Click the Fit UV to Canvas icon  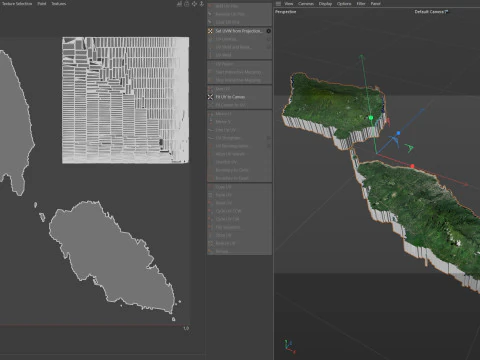pyautogui.click(x=210, y=97)
